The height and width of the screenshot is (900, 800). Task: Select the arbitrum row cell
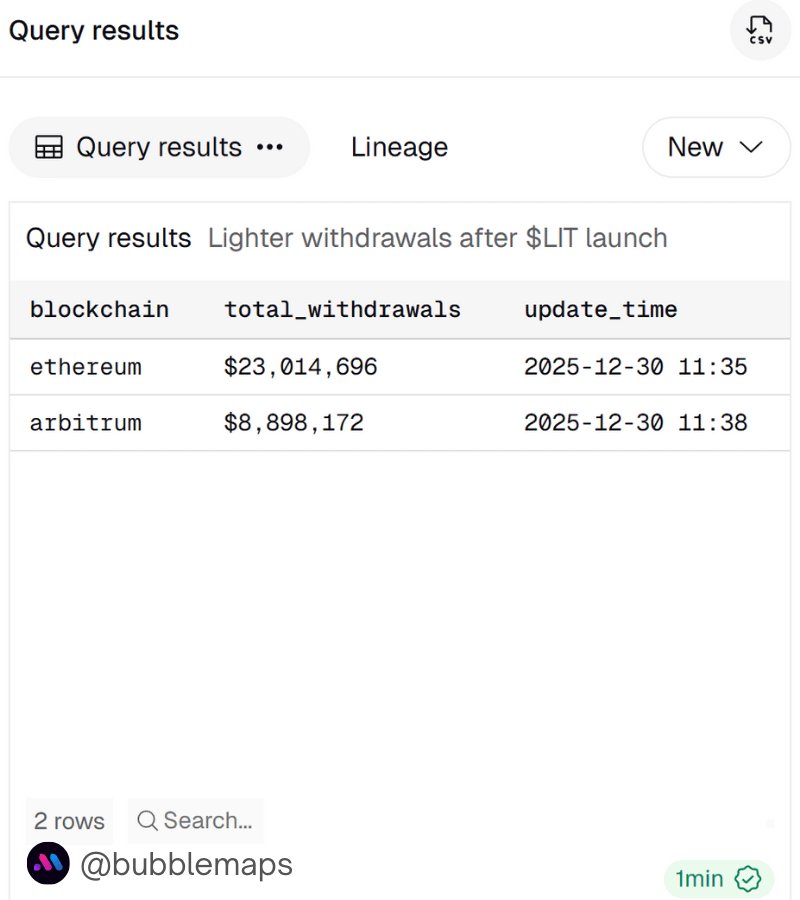(85, 423)
